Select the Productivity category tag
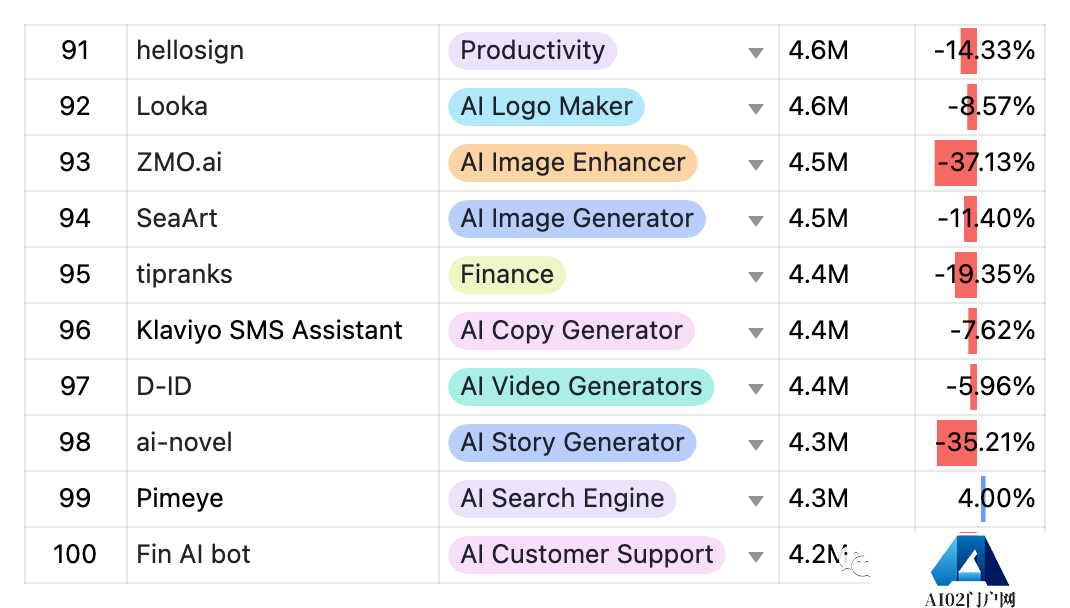Image resolution: width=1070 pixels, height=608 pixels. (532, 51)
